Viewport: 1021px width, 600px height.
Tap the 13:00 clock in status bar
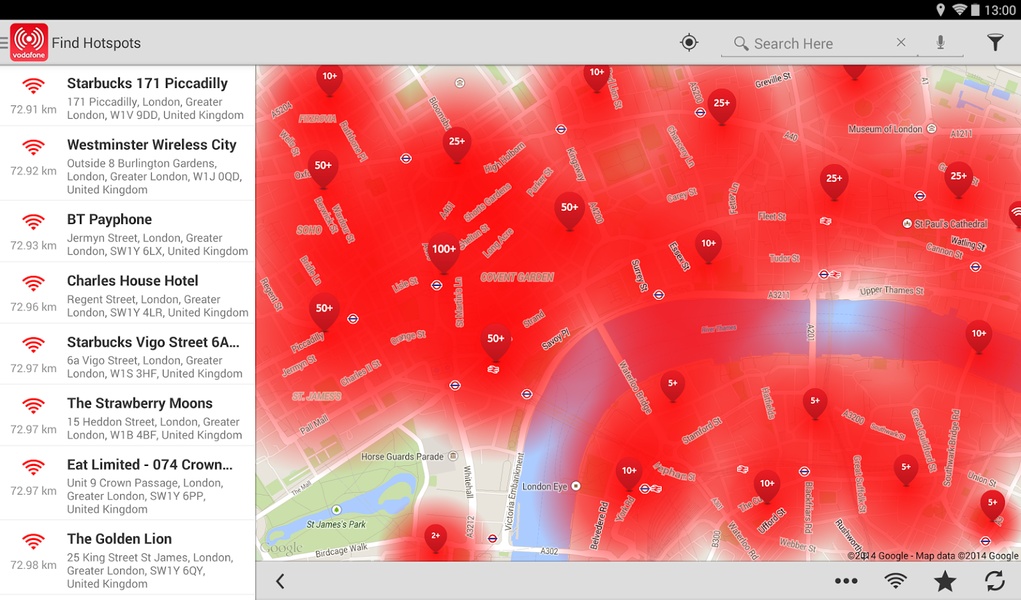pos(1000,10)
